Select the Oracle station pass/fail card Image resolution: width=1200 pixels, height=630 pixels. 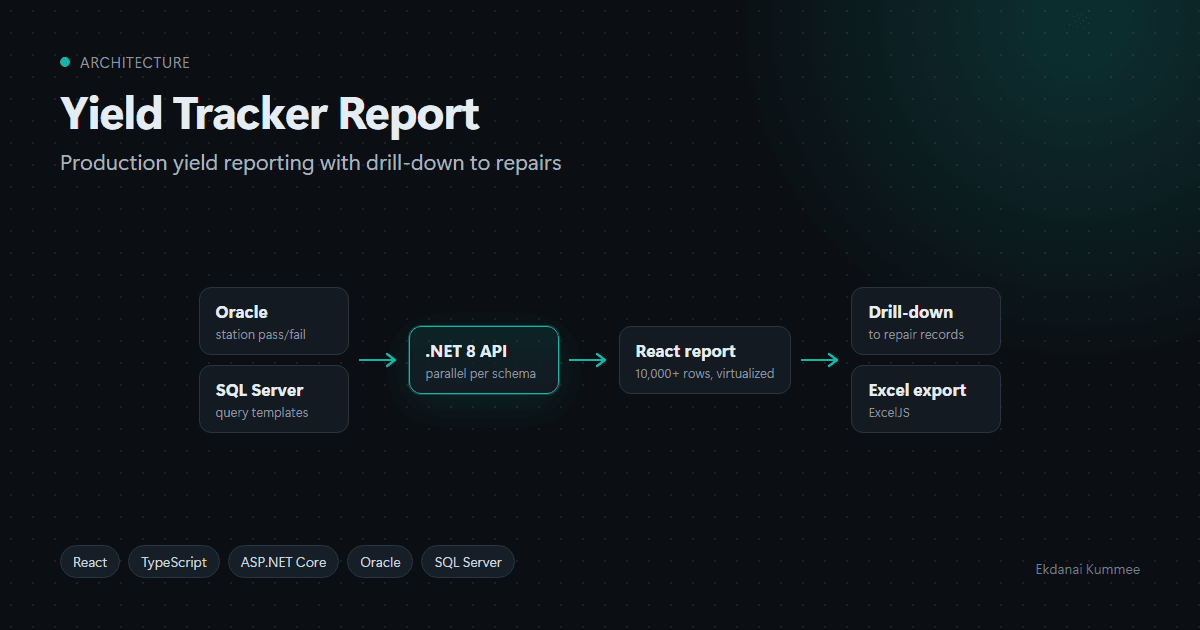pyautogui.click(x=274, y=321)
